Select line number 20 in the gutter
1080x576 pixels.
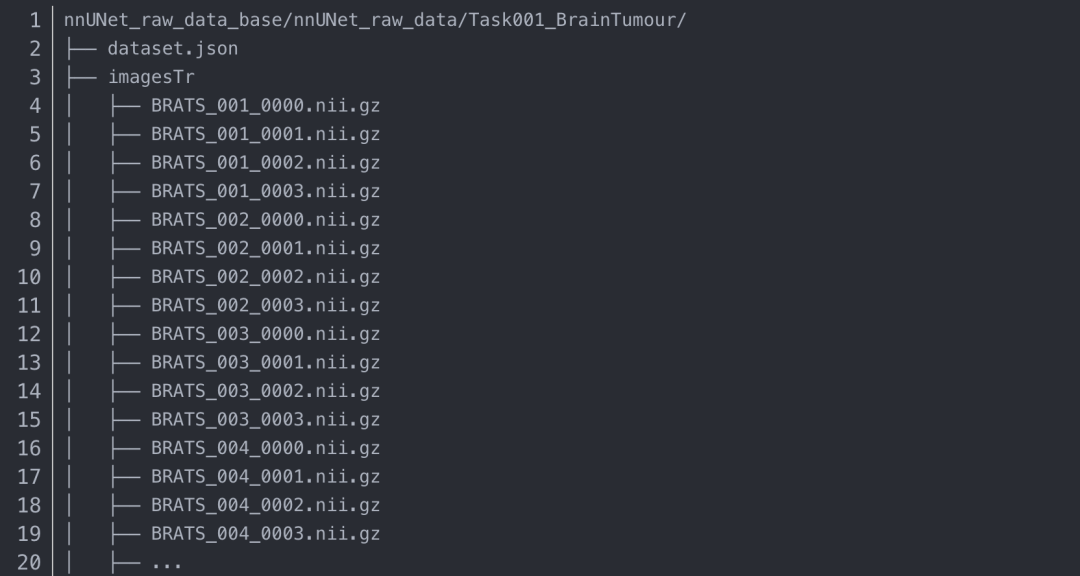(29, 563)
